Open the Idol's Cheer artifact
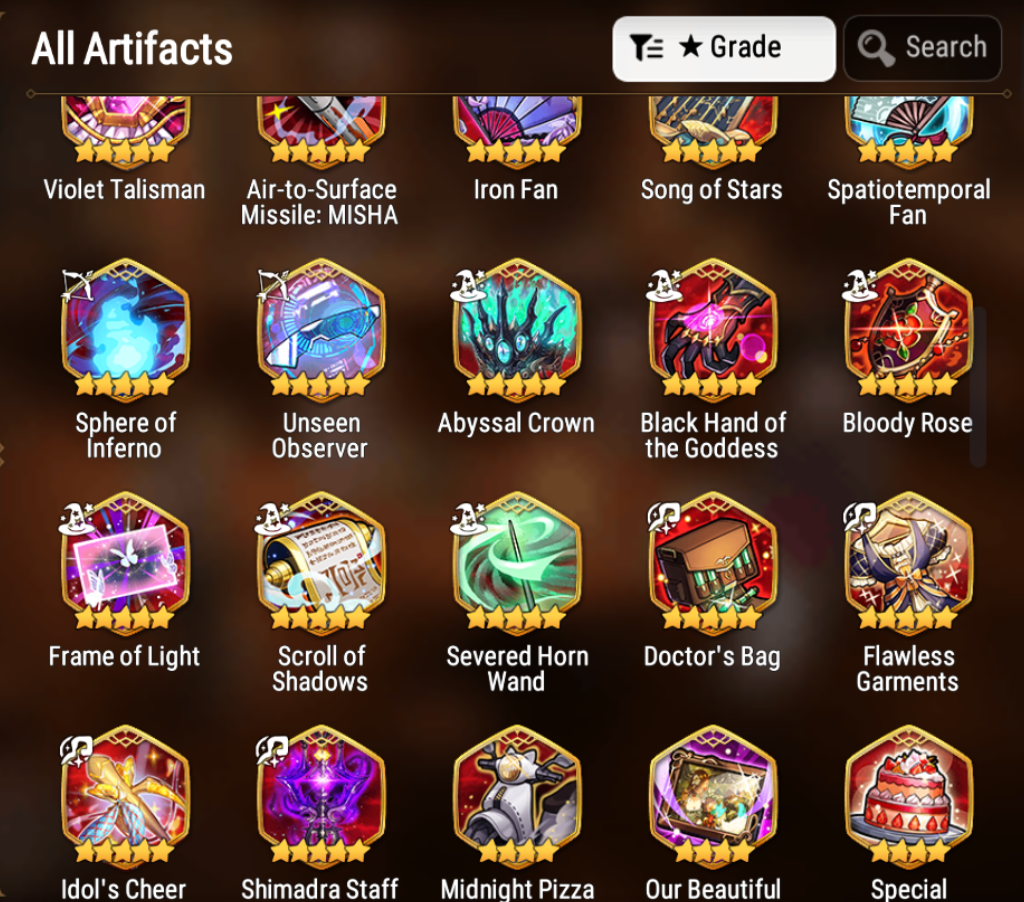The height and width of the screenshot is (902, 1024). (x=125, y=795)
